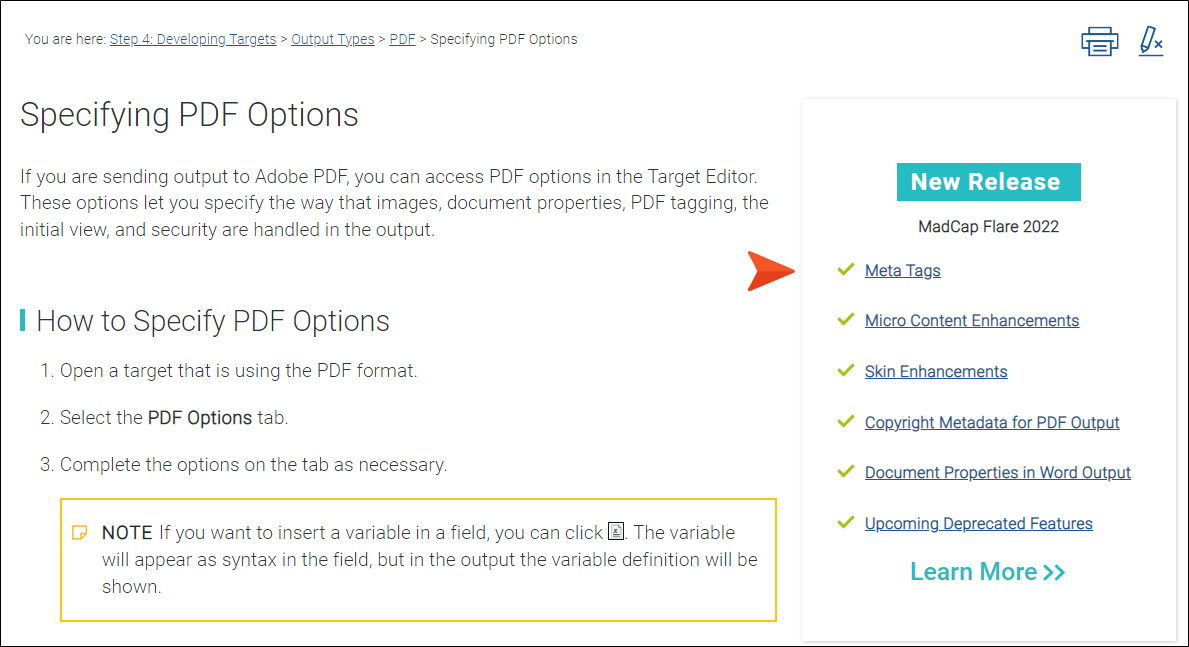Click the orange arrow pointing to the sidebar
The image size is (1189, 647).
770,271
